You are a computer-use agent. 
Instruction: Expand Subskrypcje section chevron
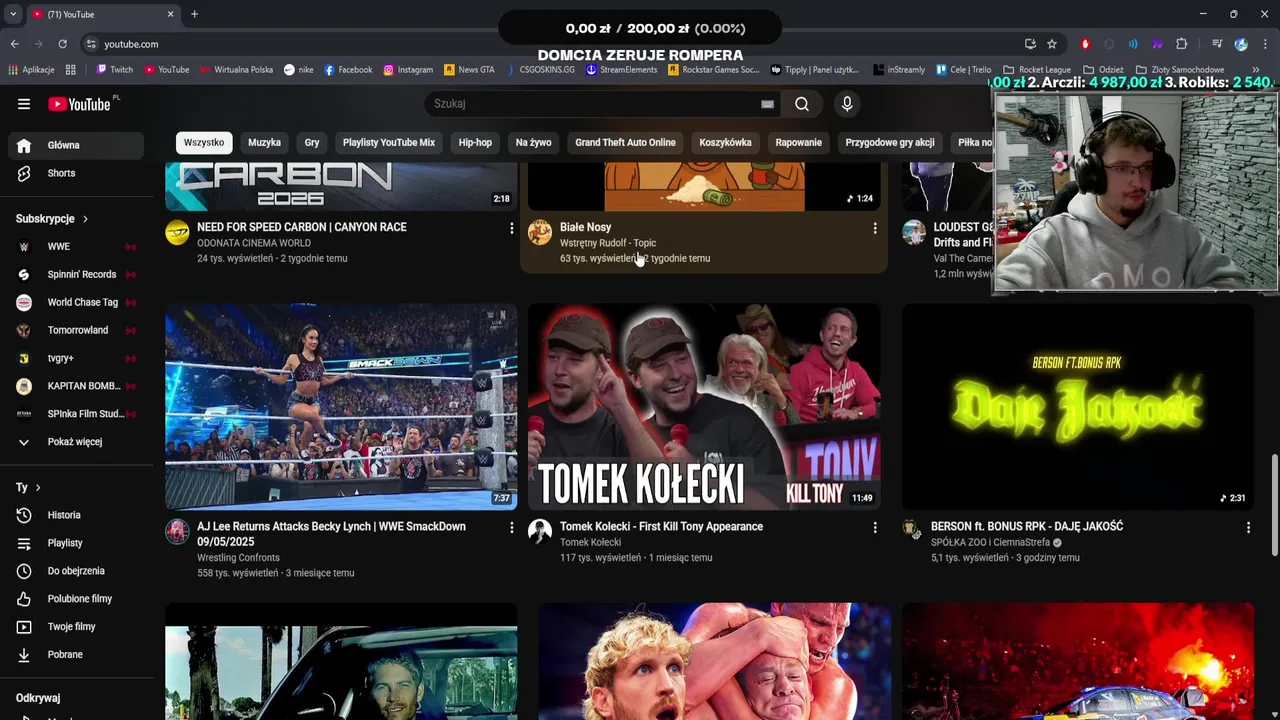pos(85,219)
